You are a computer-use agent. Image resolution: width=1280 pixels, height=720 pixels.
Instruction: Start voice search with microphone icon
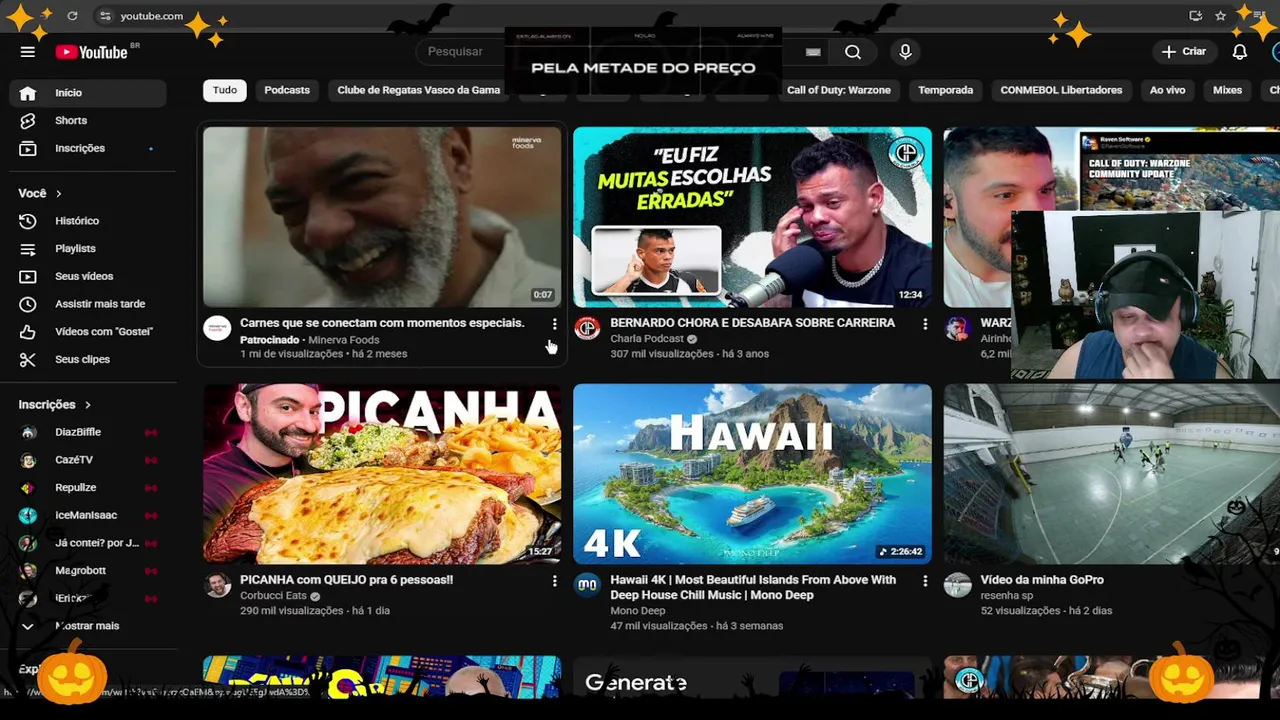click(905, 52)
